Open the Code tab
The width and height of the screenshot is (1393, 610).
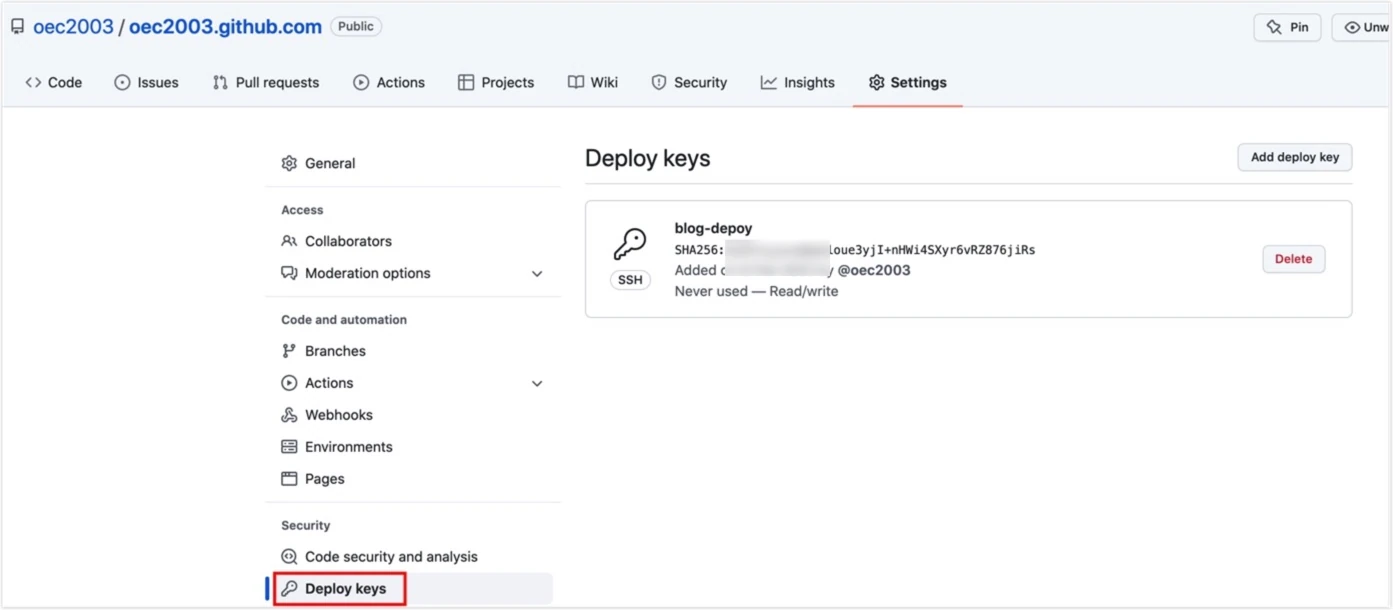click(54, 83)
